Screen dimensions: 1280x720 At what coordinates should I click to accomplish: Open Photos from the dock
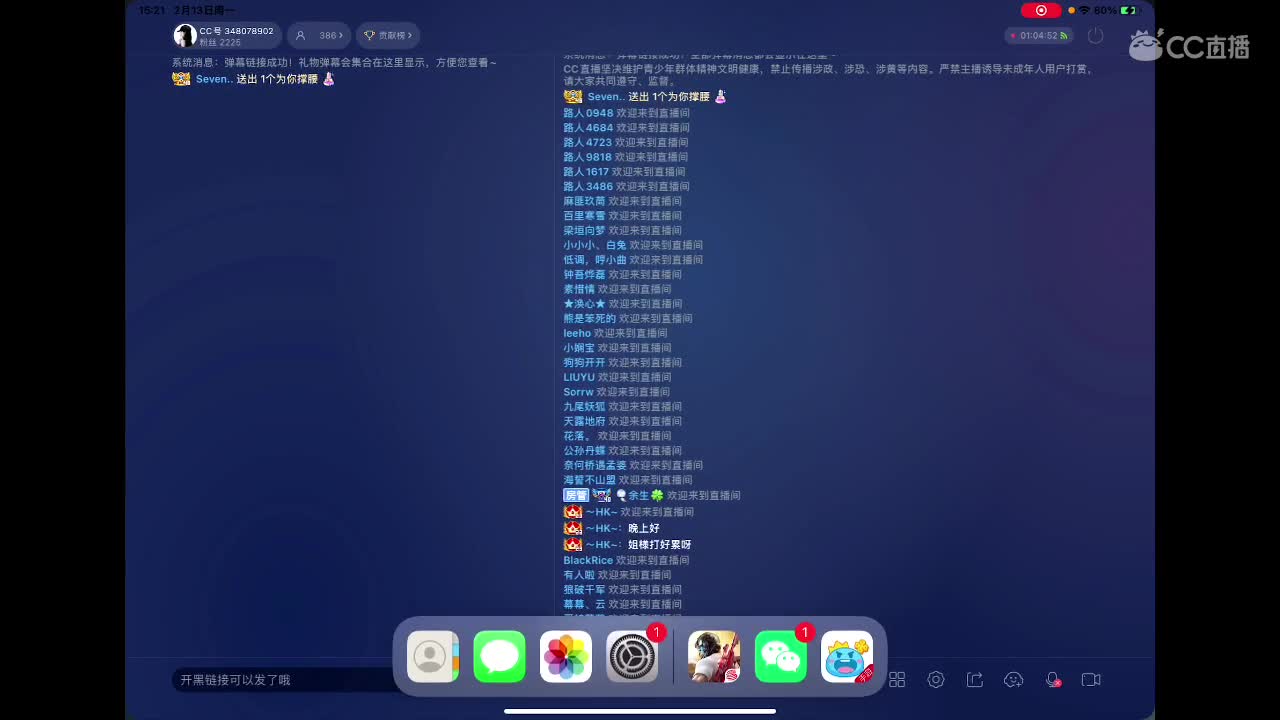565,657
